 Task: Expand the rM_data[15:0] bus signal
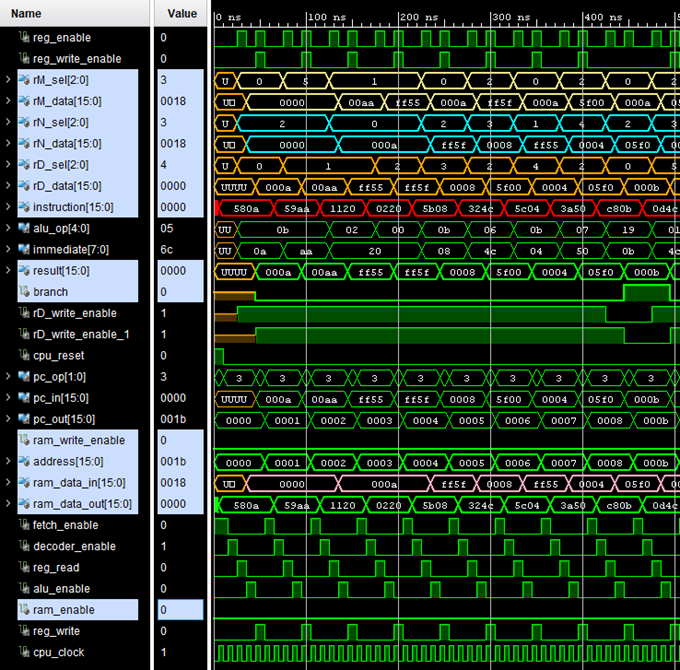click(8, 101)
